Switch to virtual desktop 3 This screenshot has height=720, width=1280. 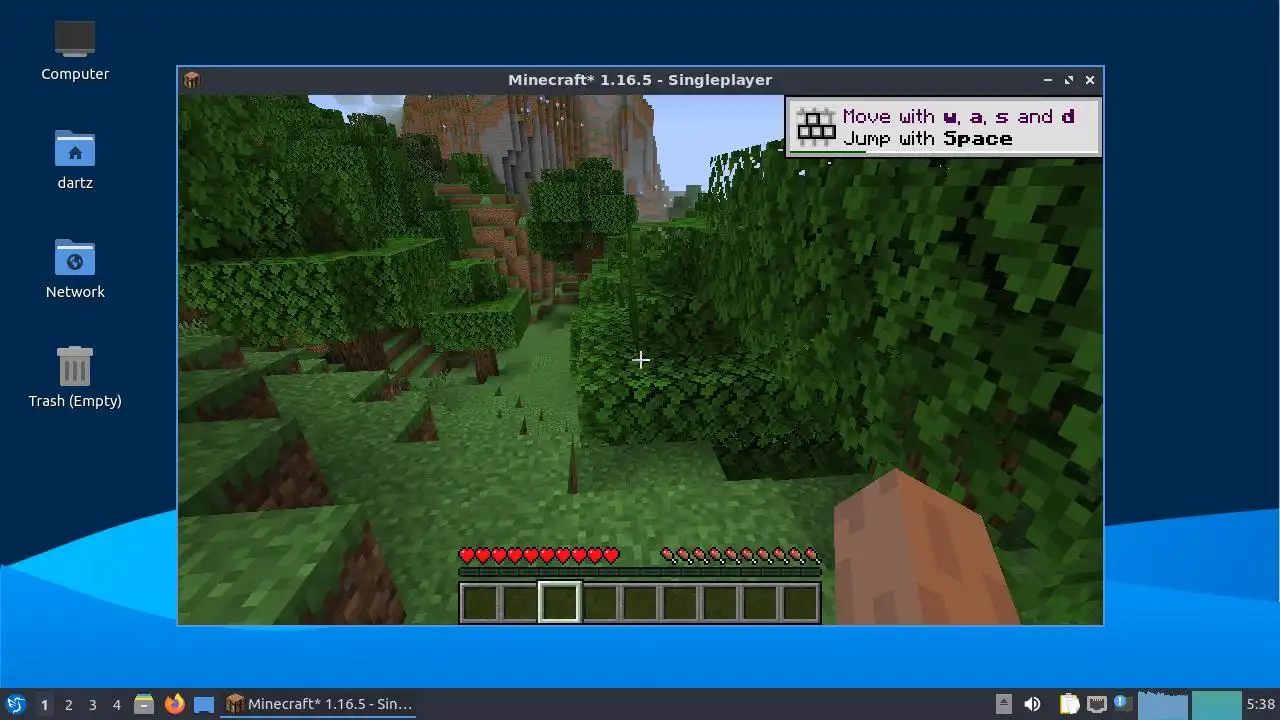(92, 704)
